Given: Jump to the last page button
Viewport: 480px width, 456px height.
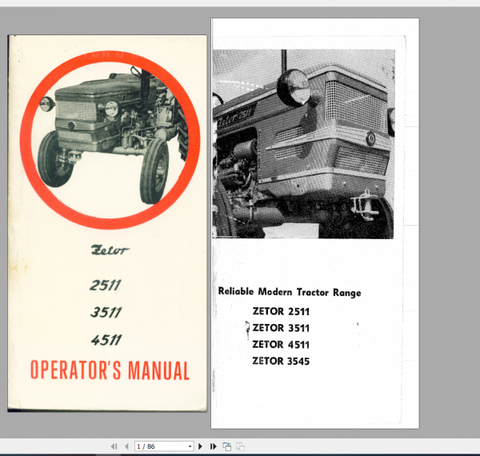Looking at the screenshot, I should (x=213, y=446).
